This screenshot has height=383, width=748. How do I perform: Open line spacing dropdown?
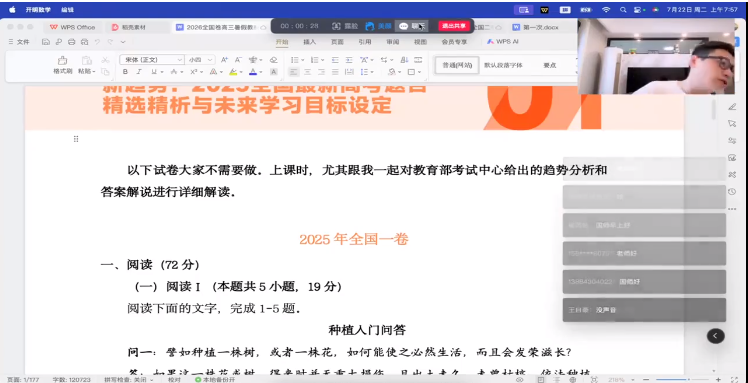pos(372,72)
